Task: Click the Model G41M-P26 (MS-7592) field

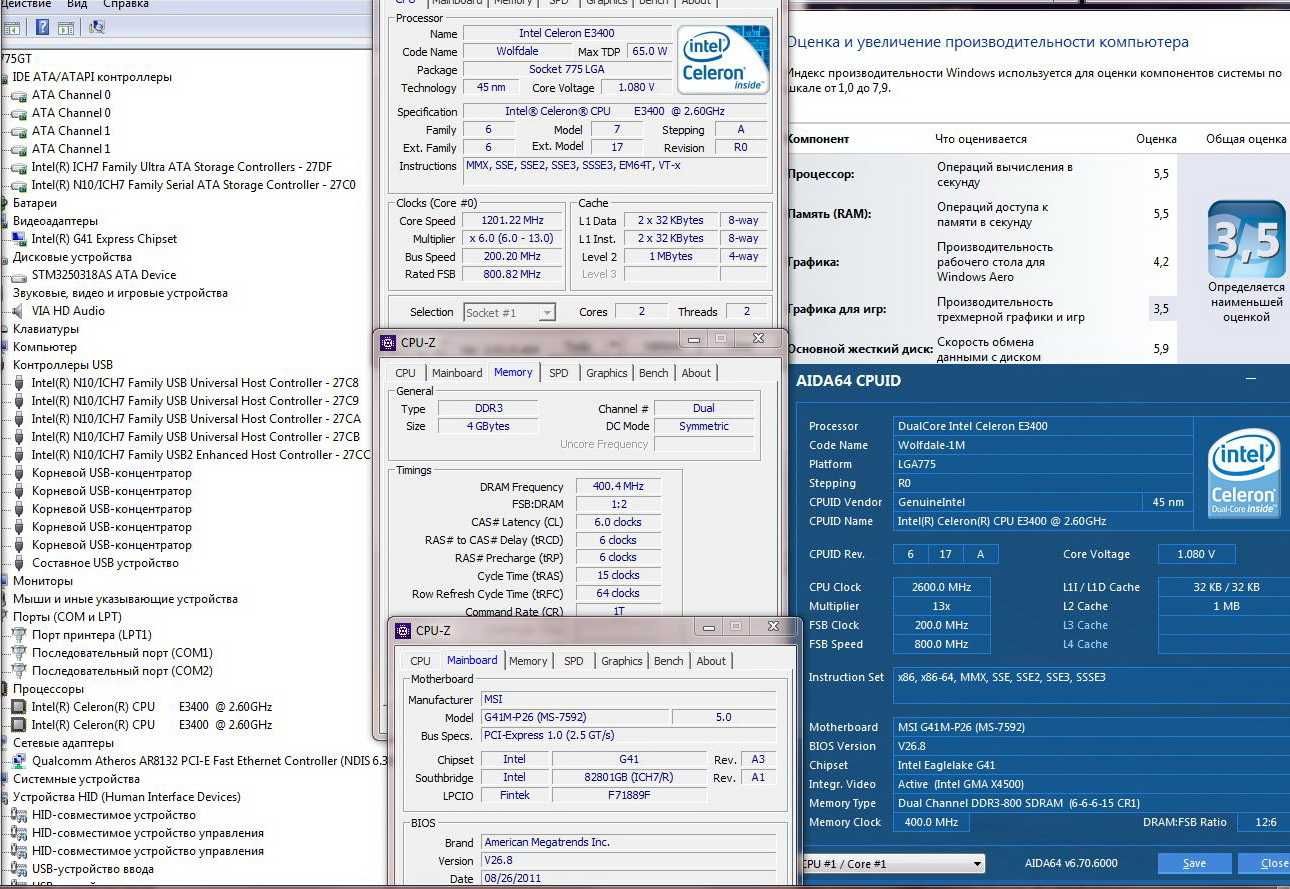Action: click(573, 718)
